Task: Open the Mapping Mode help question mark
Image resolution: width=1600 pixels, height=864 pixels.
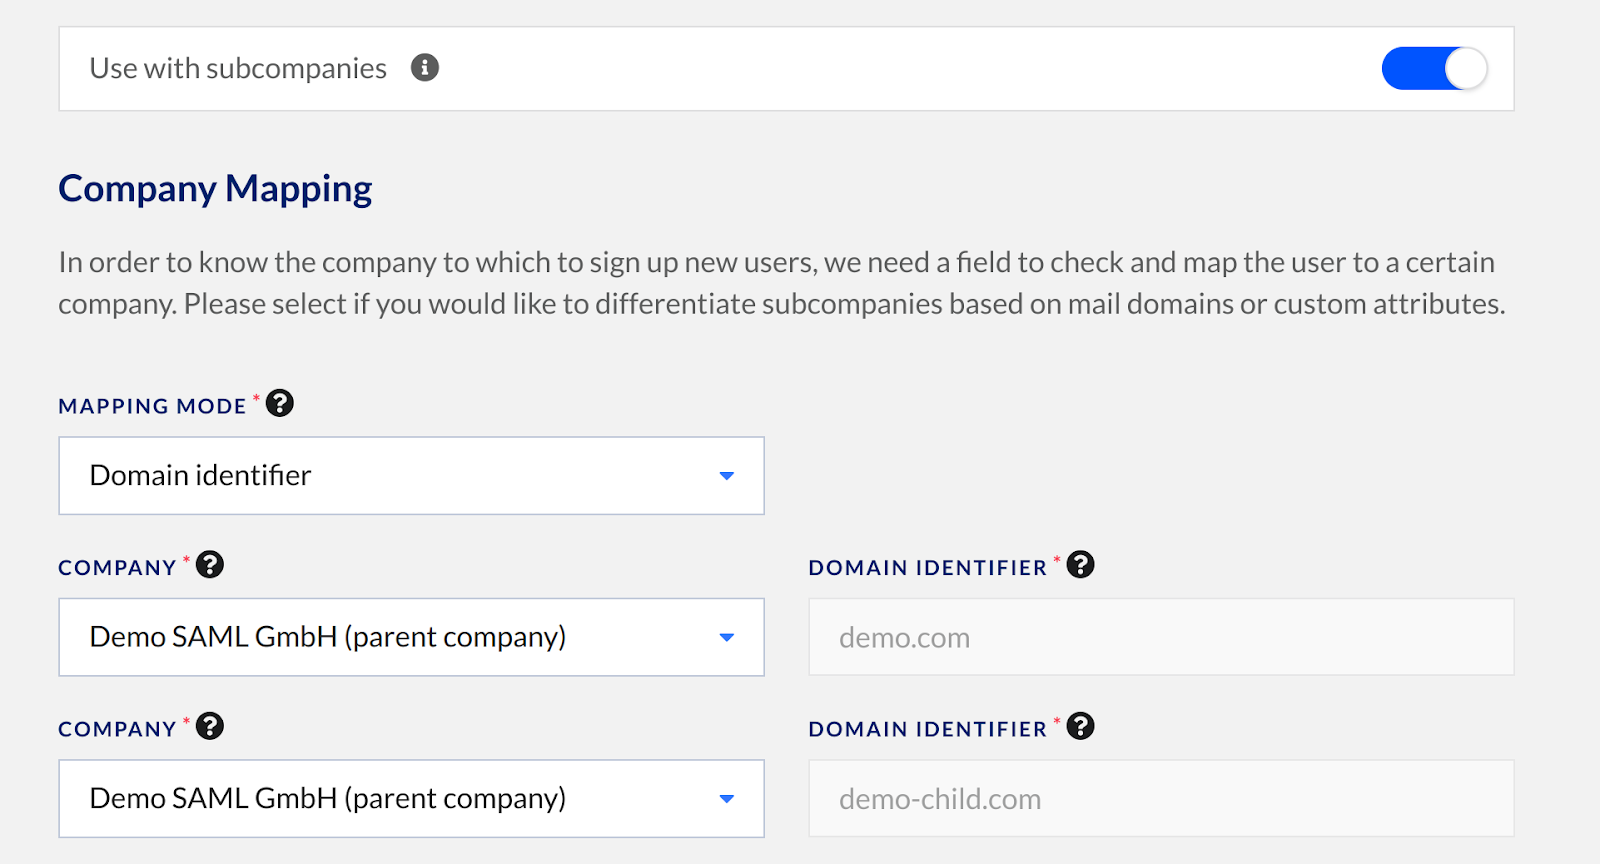Action: pyautogui.click(x=280, y=403)
